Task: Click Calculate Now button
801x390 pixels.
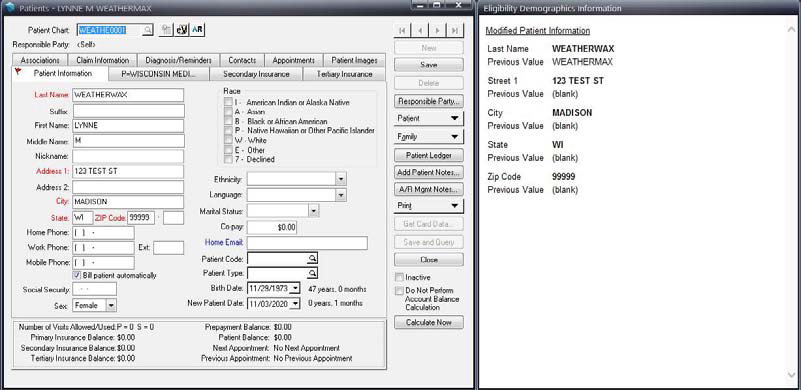Action: click(x=429, y=323)
